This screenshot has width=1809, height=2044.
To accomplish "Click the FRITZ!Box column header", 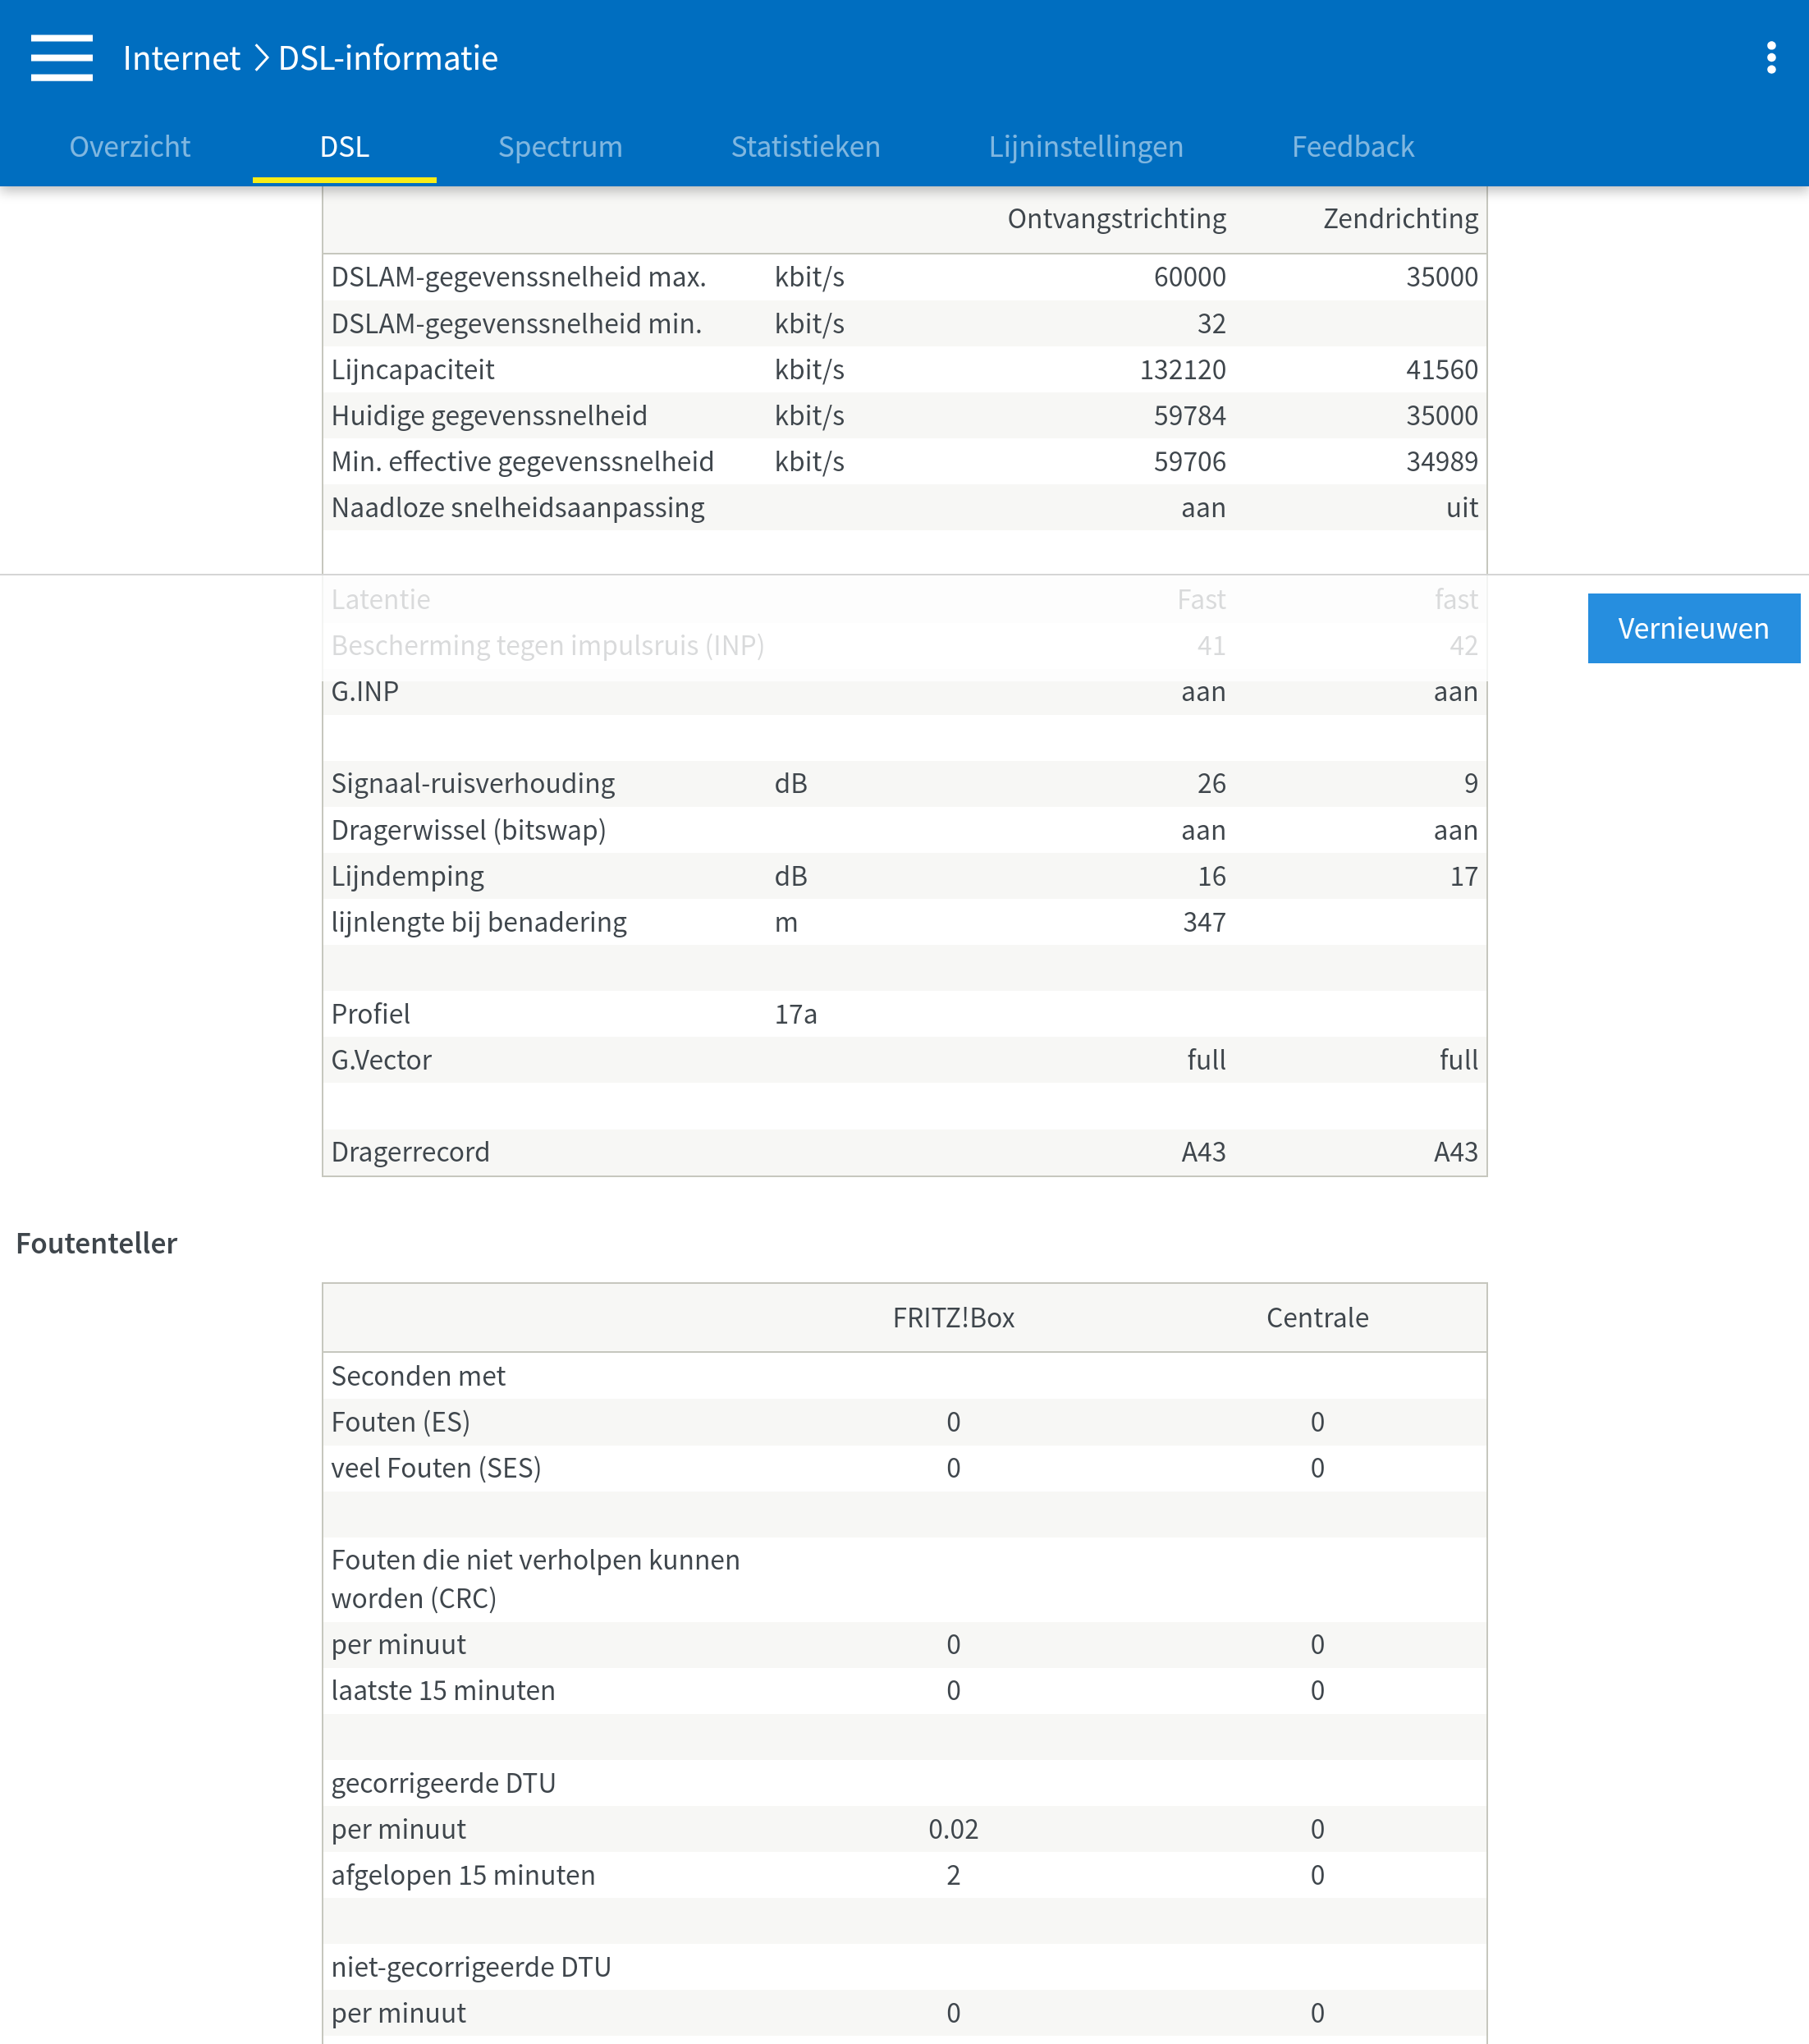I will tap(953, 1318).
